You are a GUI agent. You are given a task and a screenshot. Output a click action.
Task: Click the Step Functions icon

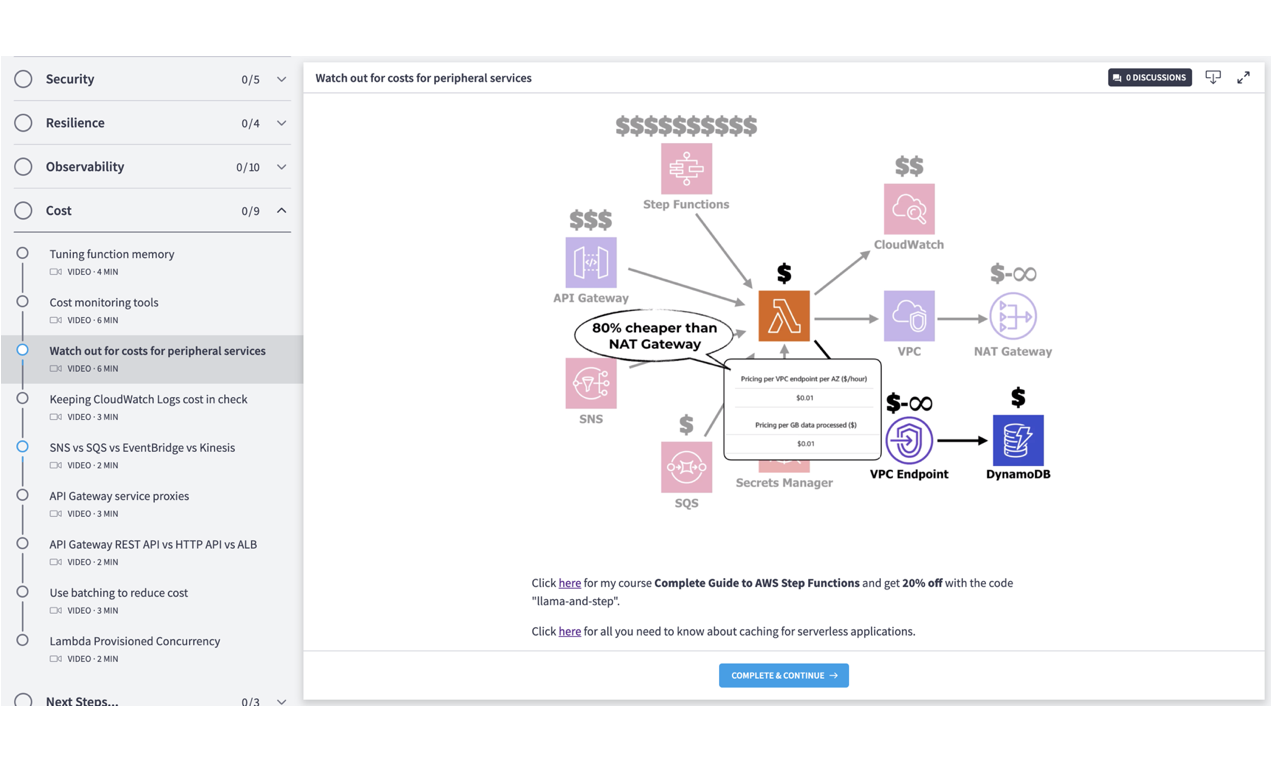[x=686, y=170]
